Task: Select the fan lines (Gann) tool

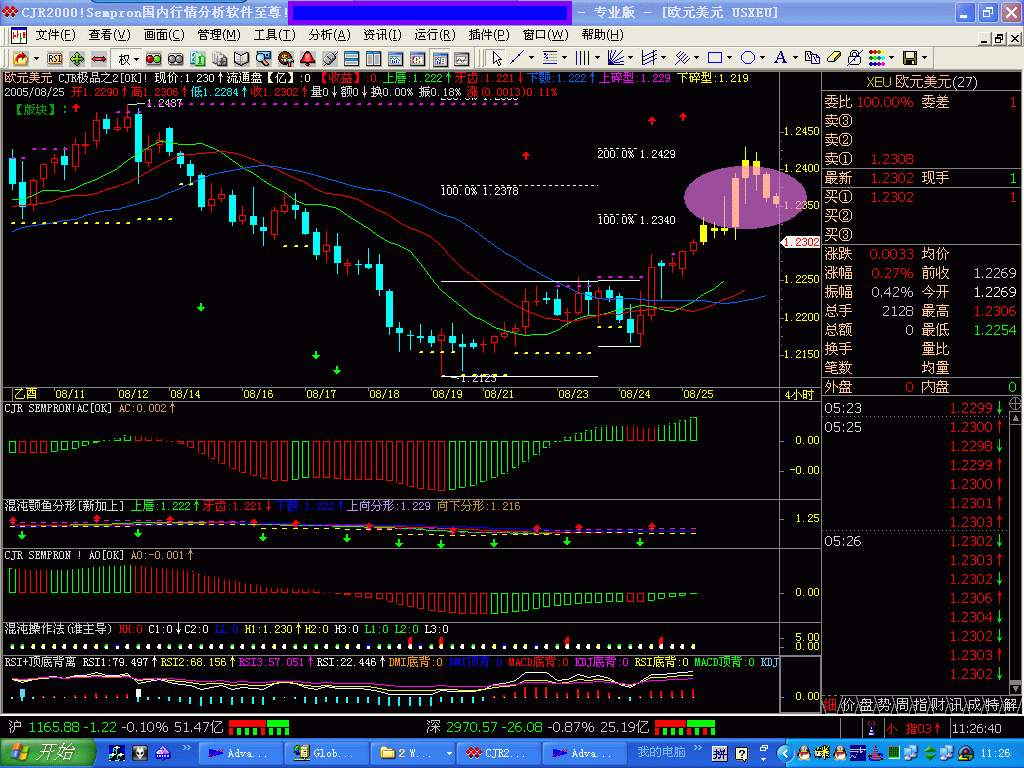Action: tap(616, 59)
